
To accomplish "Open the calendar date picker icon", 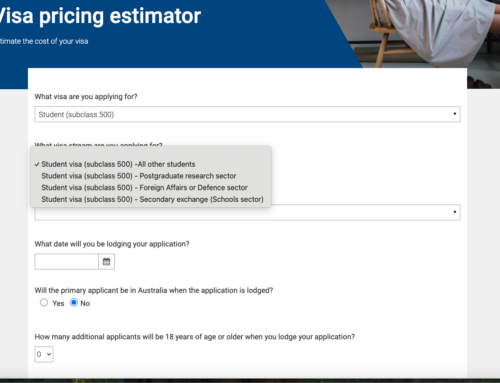I will (x=107, y=262).
